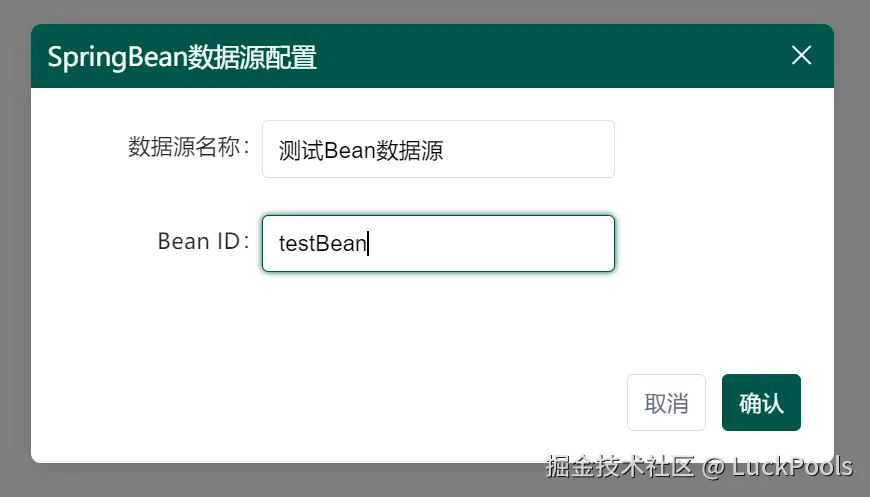Confirm the configuration with 确认 button
870x497 pixels.
pos(761,403)
